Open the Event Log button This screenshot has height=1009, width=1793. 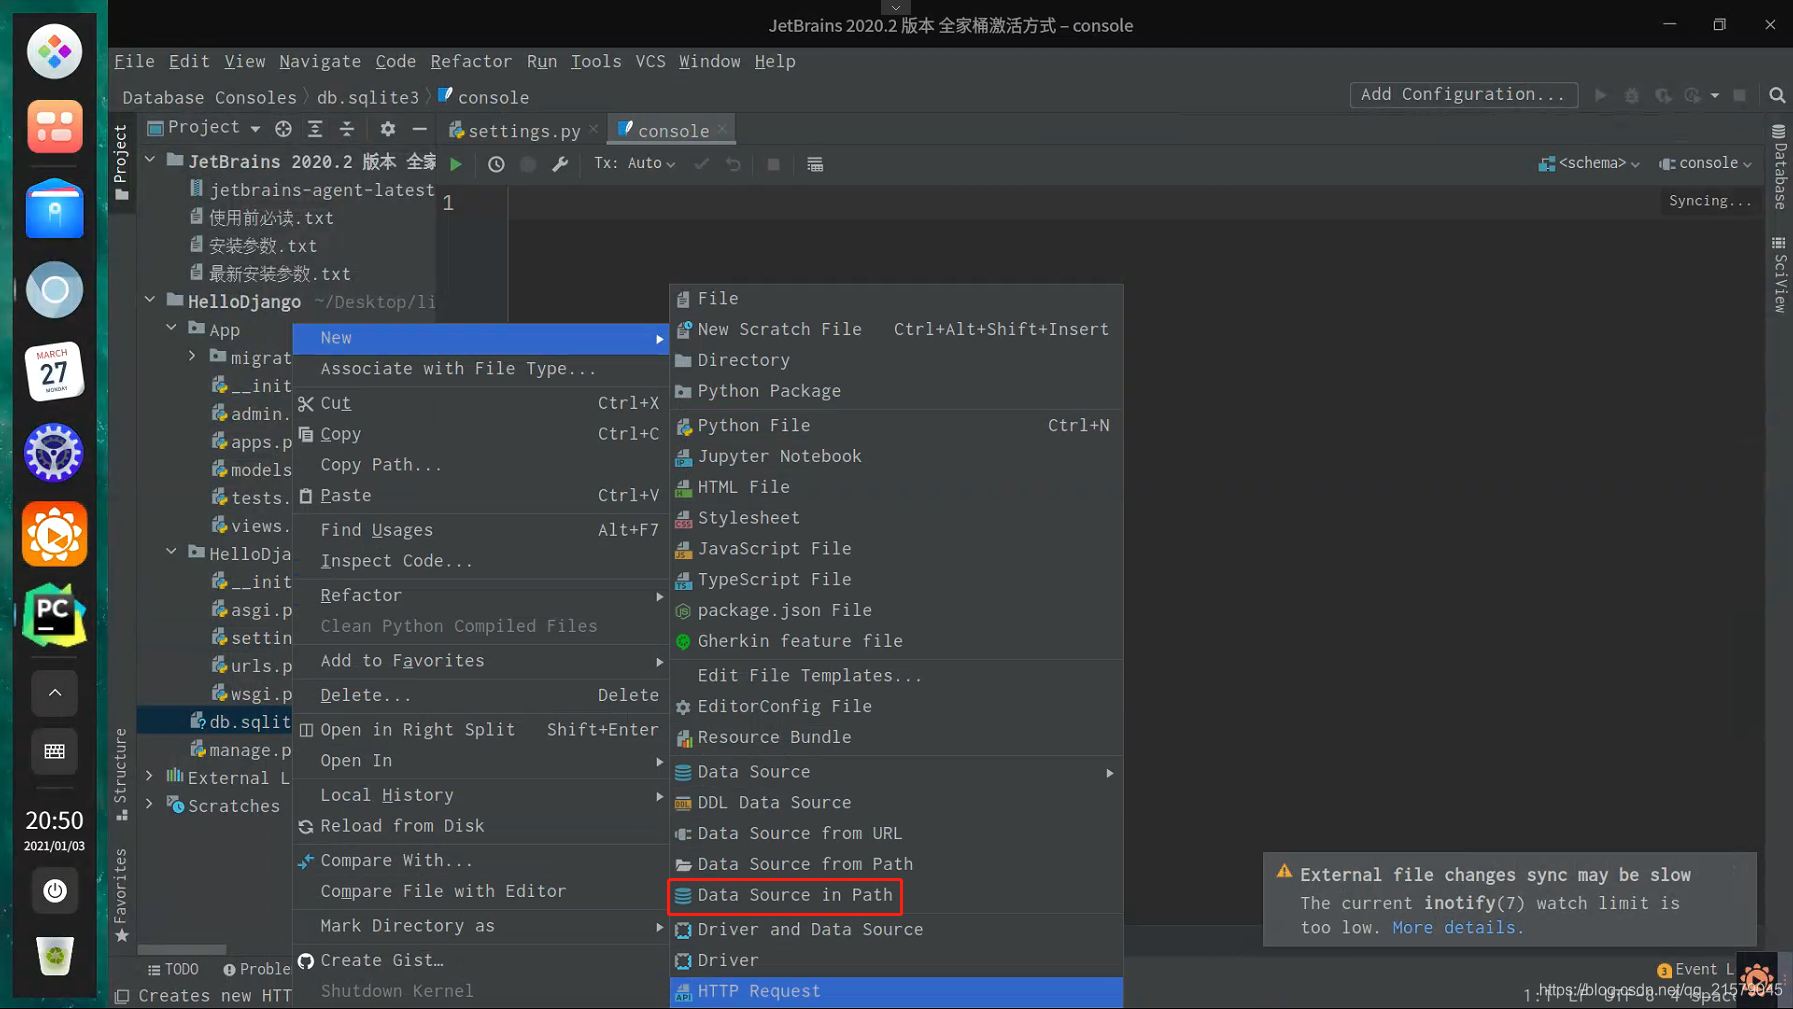tap(1695, 969)
